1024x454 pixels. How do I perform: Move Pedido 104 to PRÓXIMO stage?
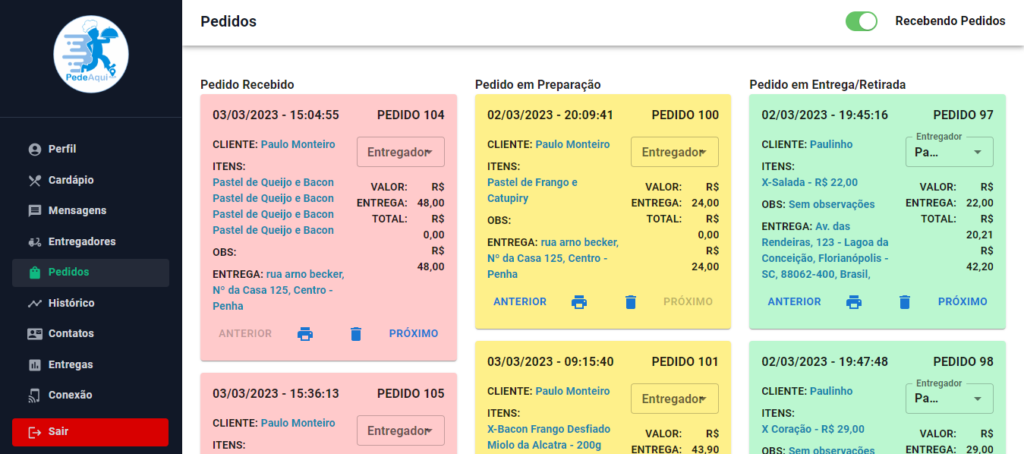[x=413, y=334]
